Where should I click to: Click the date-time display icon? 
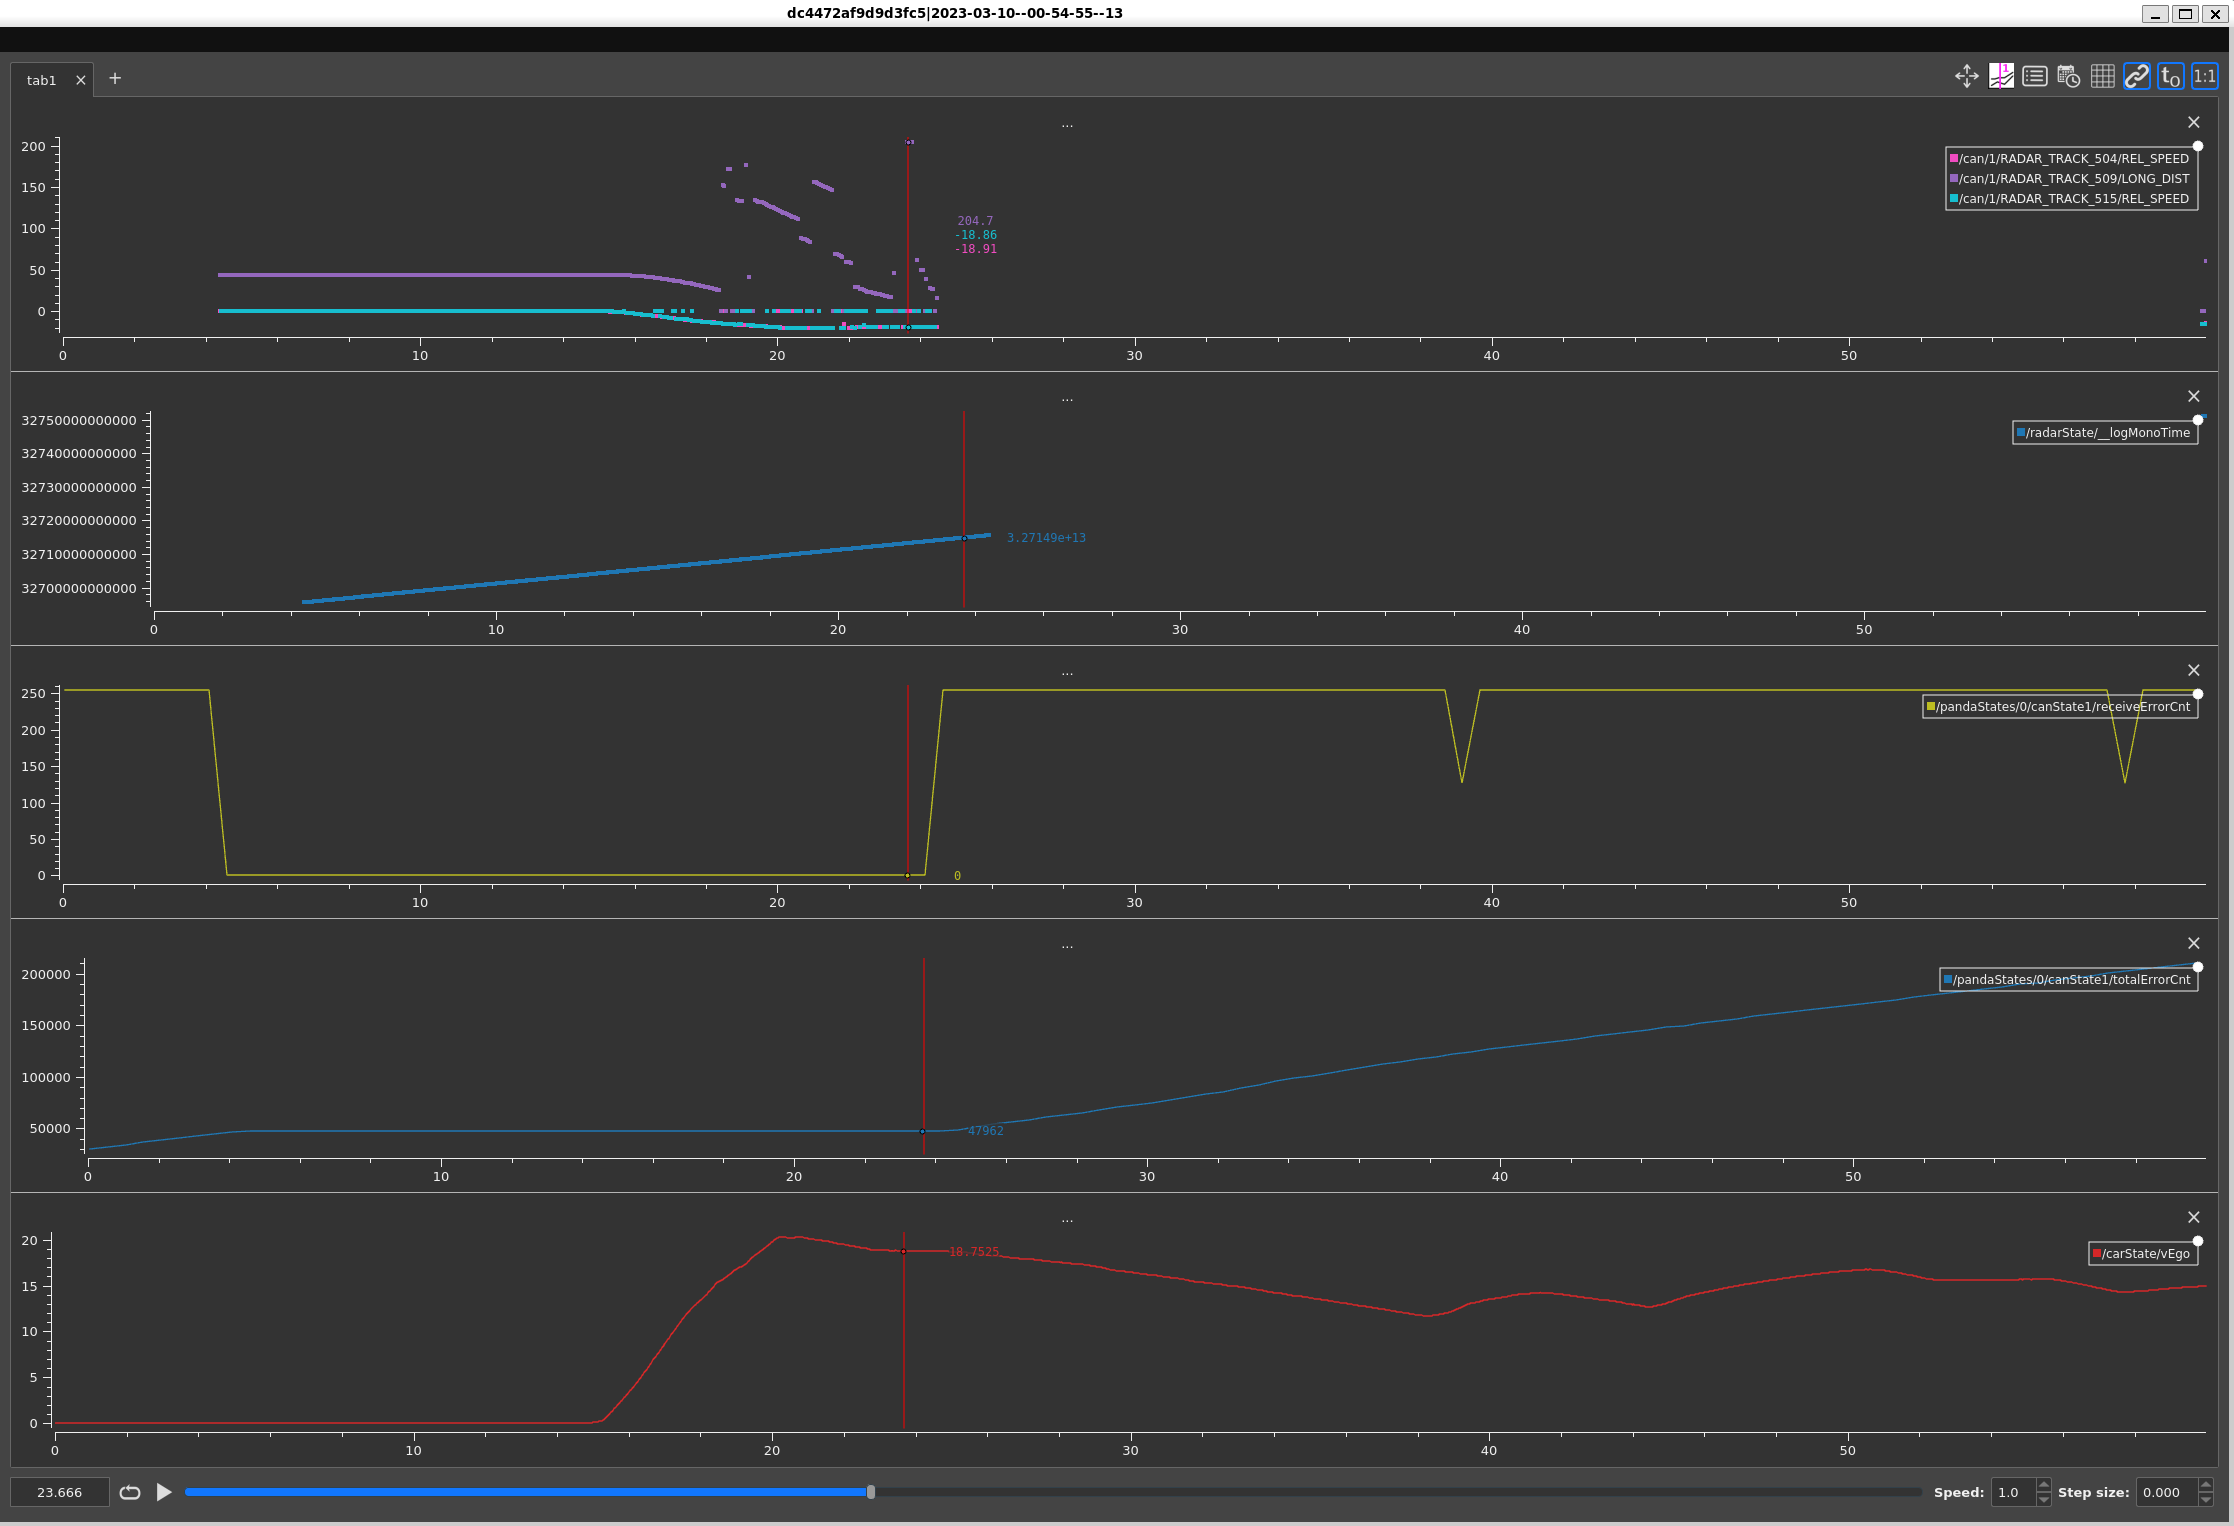point(2067,76)
